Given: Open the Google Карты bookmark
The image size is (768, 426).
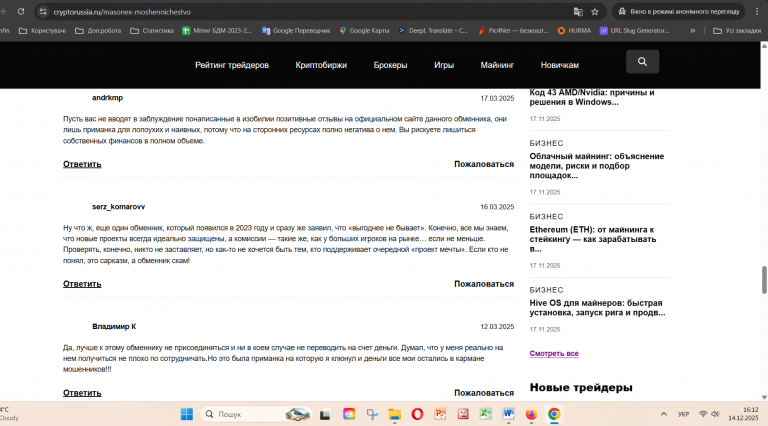Looking at the screenshot, I should click(x=364, y=30).
